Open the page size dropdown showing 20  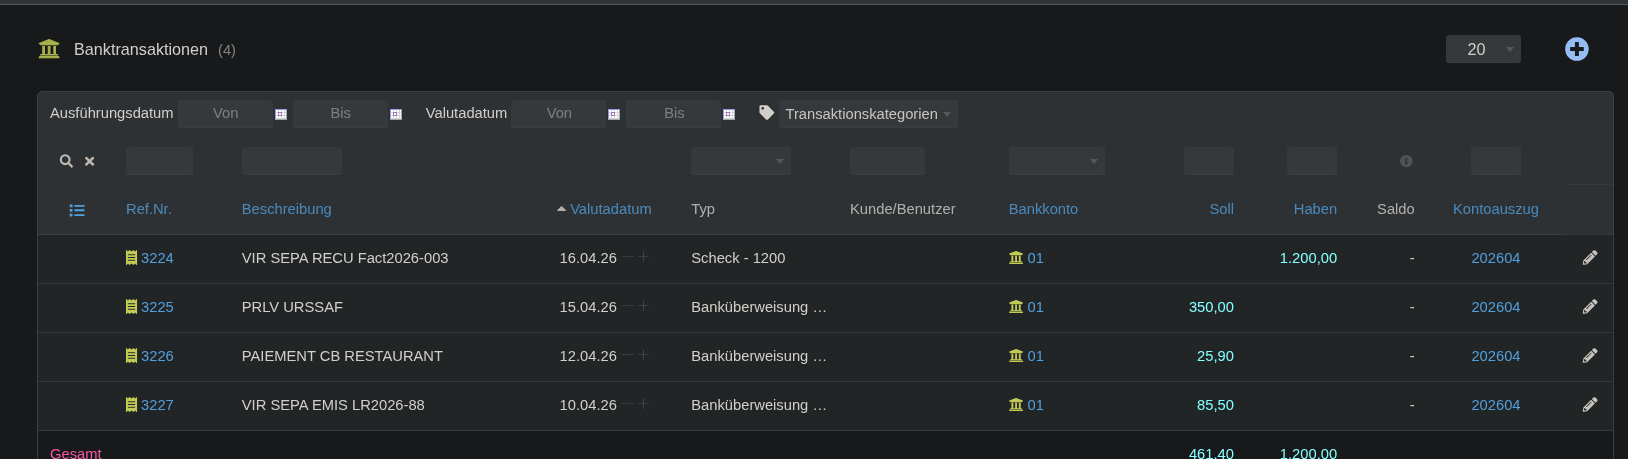pos(1483,49)
